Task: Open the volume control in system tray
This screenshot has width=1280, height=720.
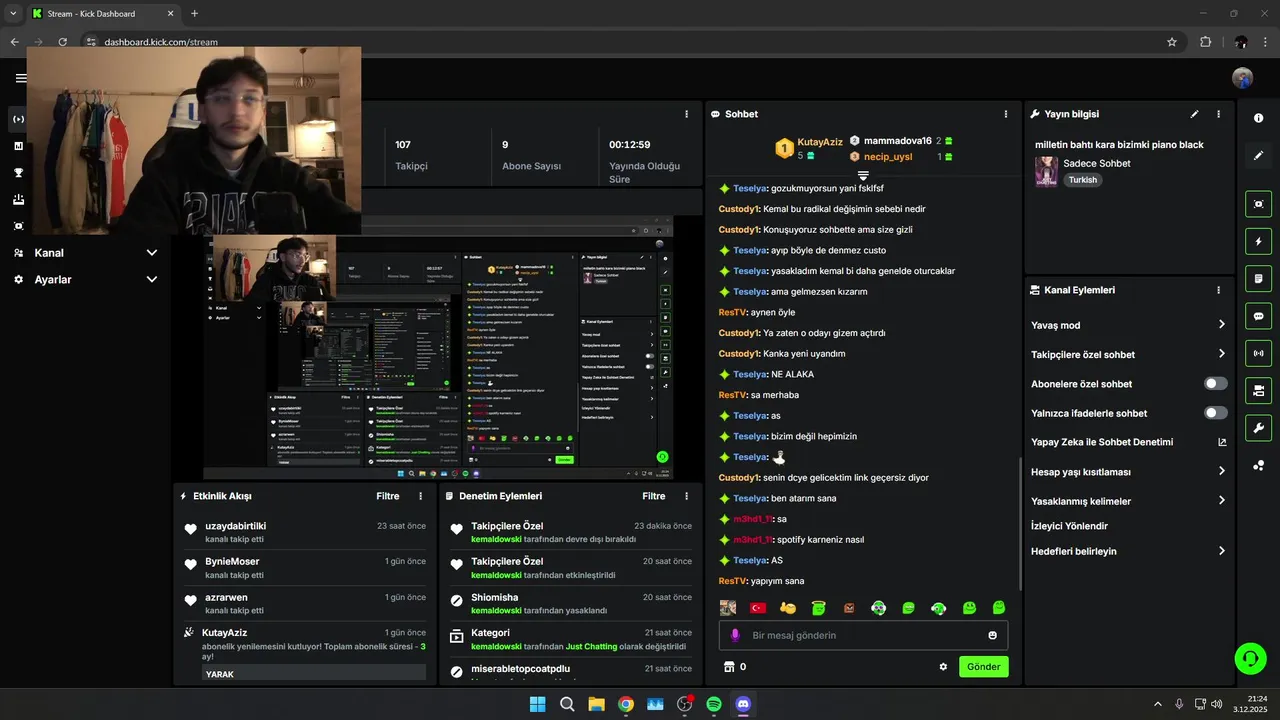Action: point(1216,704)
